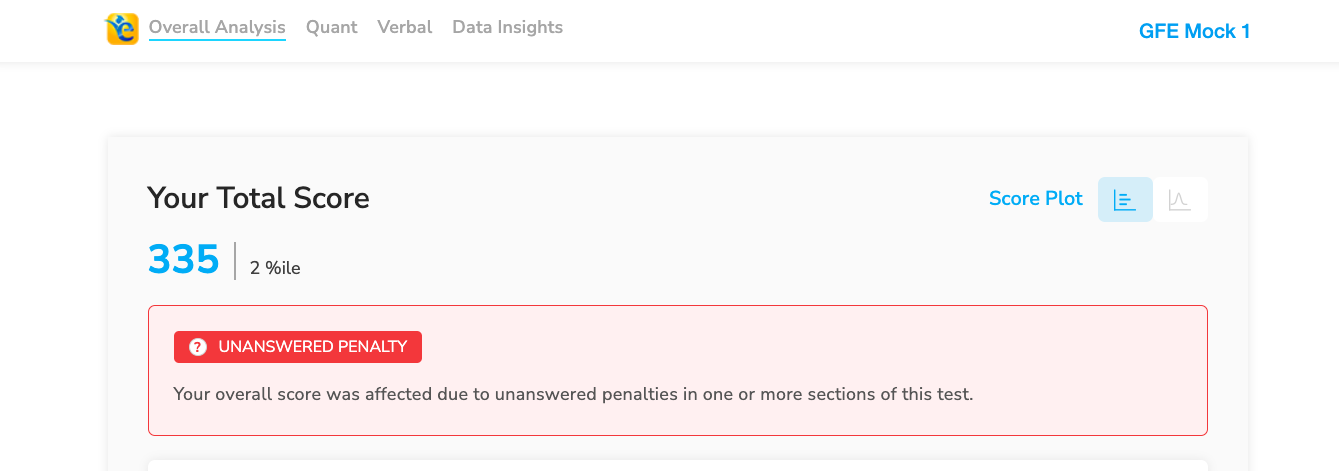Go to the Quant tab

[331, 27]
